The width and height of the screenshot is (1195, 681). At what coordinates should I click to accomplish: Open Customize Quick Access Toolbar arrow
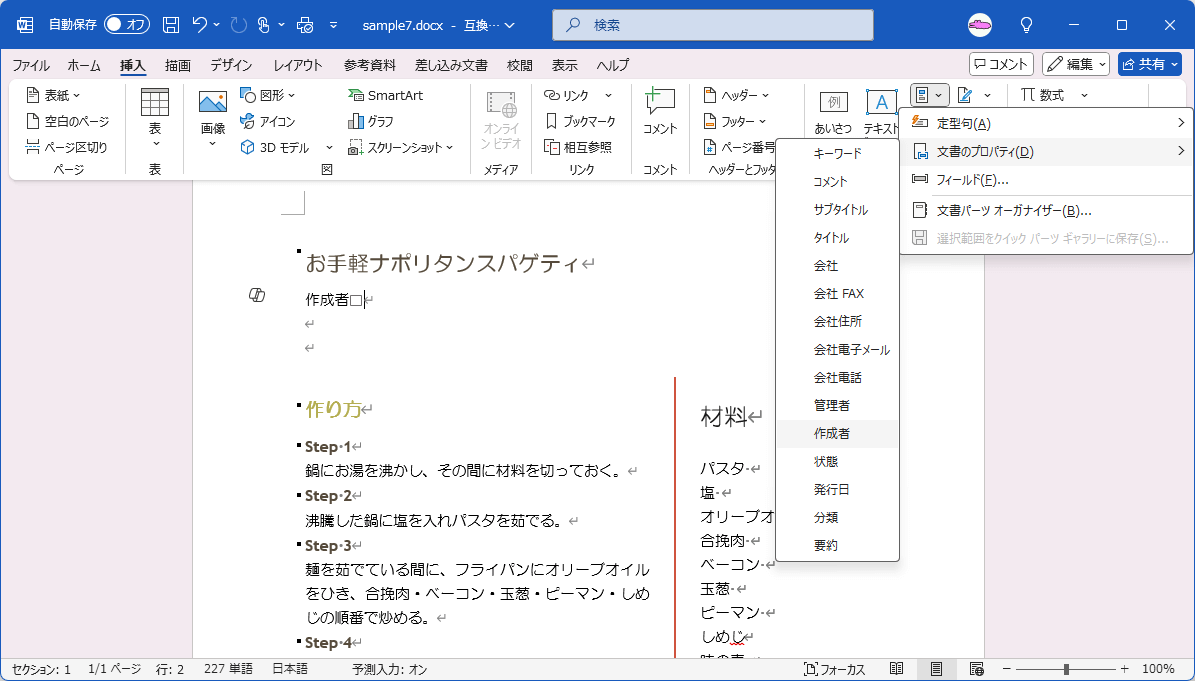(333, 25)
